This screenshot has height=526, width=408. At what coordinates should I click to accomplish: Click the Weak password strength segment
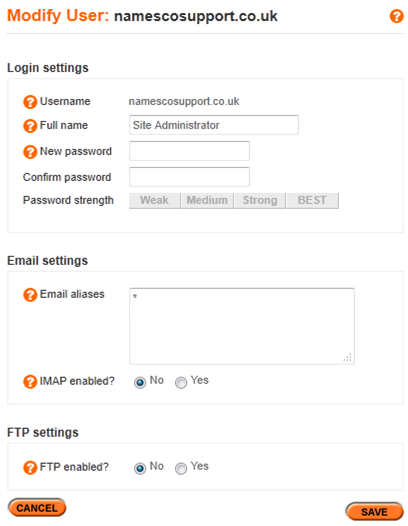point(155,201)
